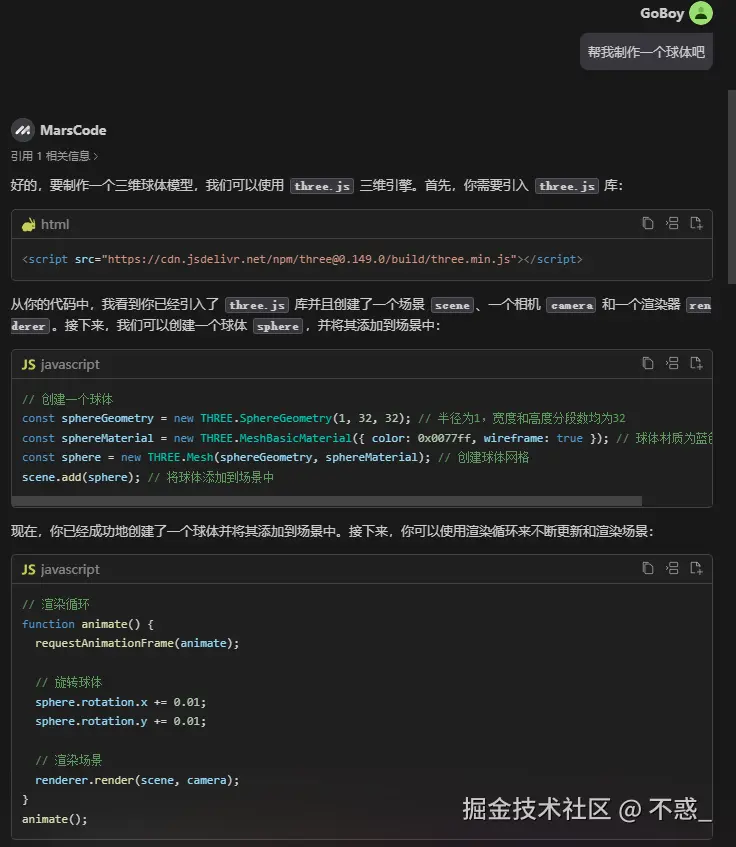
Task: Click JS icon of sphere creation block
Action: (29, 365)
